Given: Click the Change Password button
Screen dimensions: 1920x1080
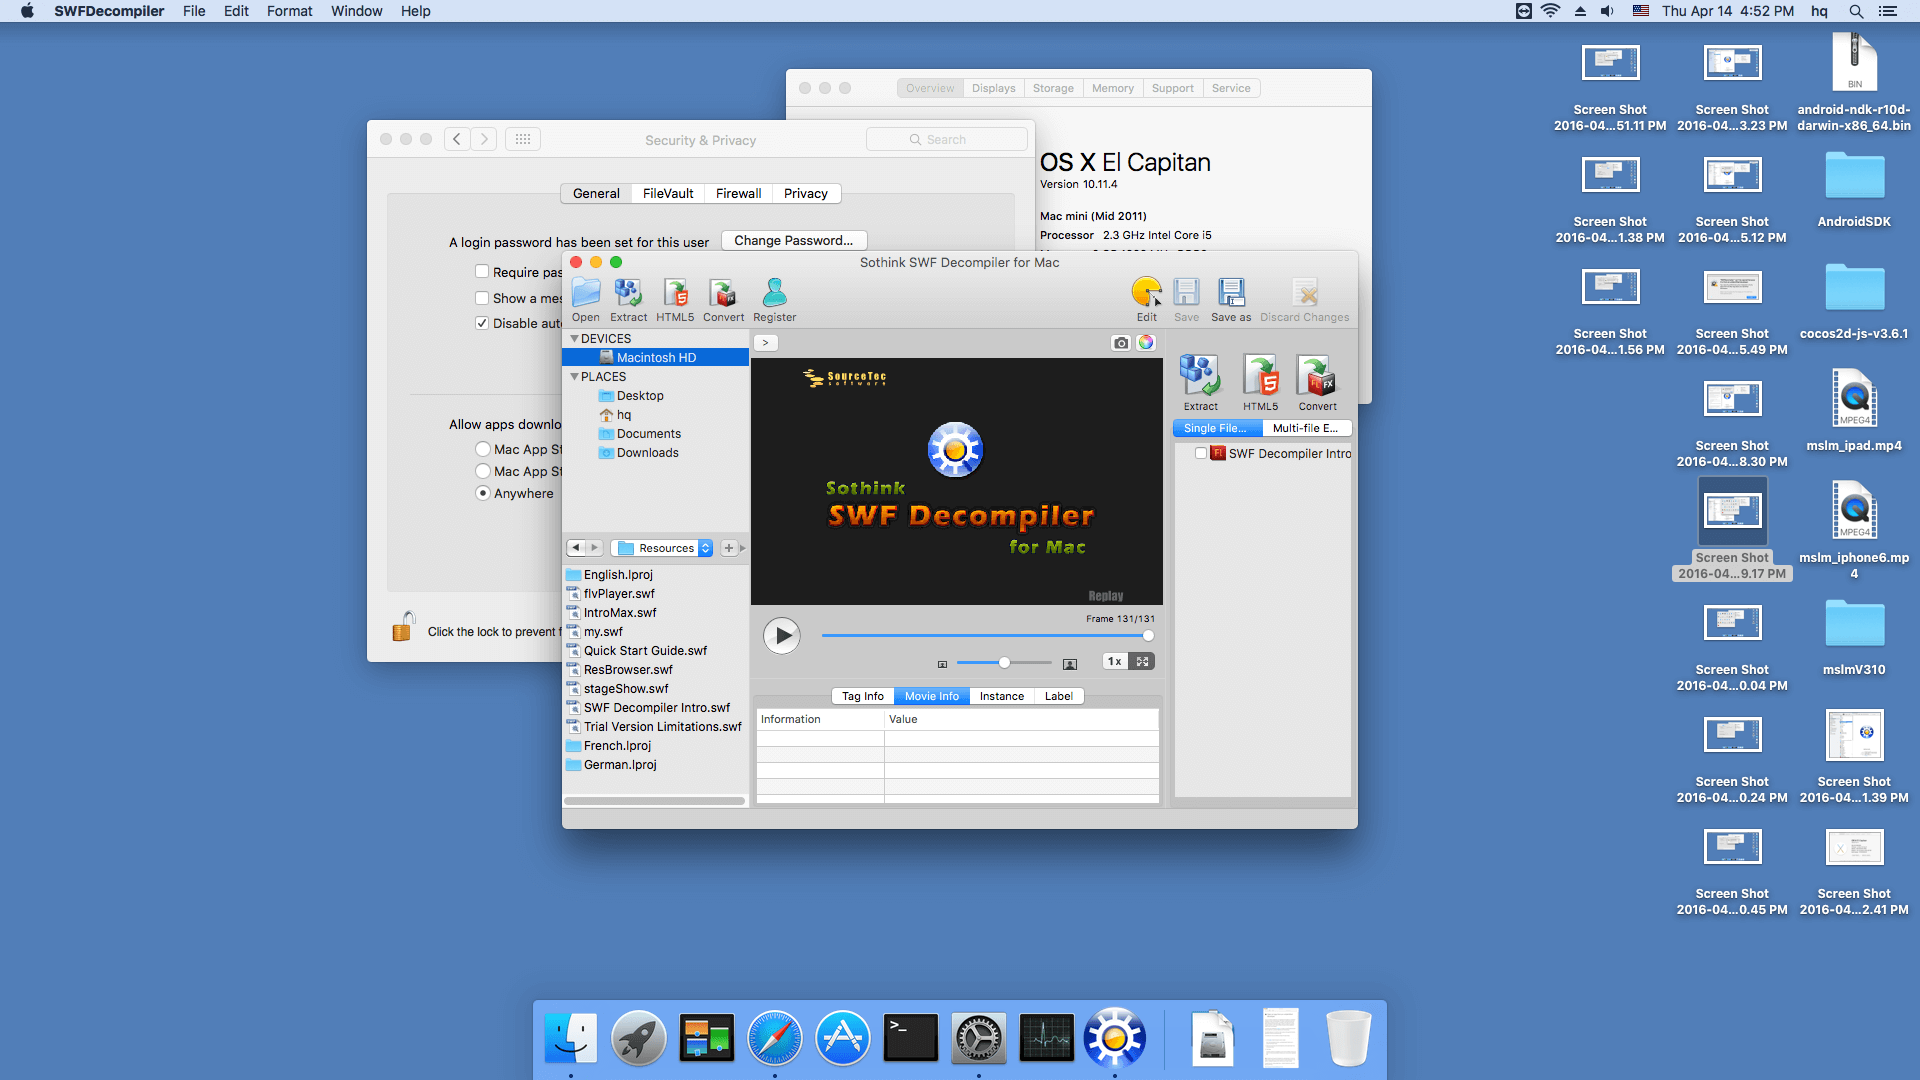Looking at the screenshot, I should [794, 241].
